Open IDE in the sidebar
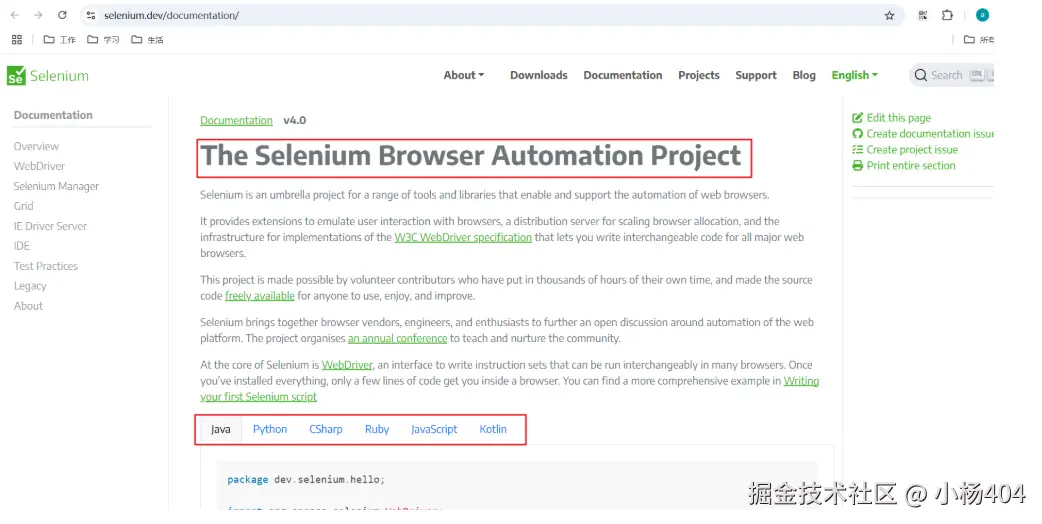 (x=22, y=246)
